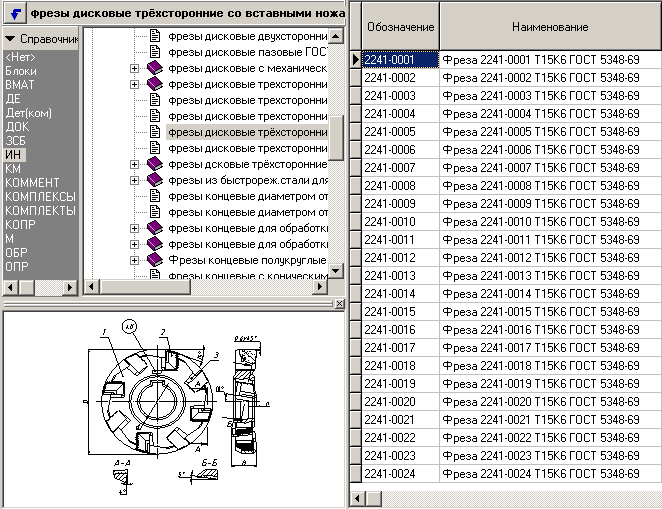662x509 pixels.
Task: Close the drawing preview panel with small x
Action: pyautogui.click(x=338, y=303)
